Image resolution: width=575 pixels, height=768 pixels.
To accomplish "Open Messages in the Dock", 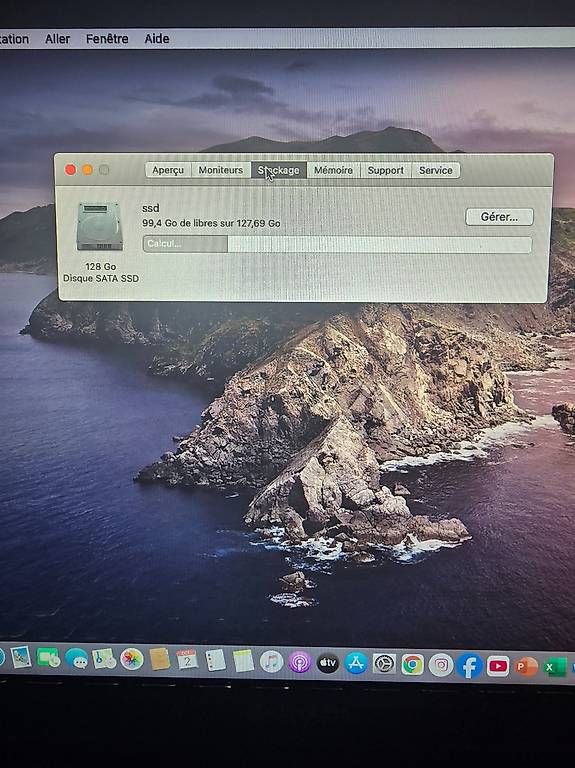I will pyautogui.click(x=76, y=659).
